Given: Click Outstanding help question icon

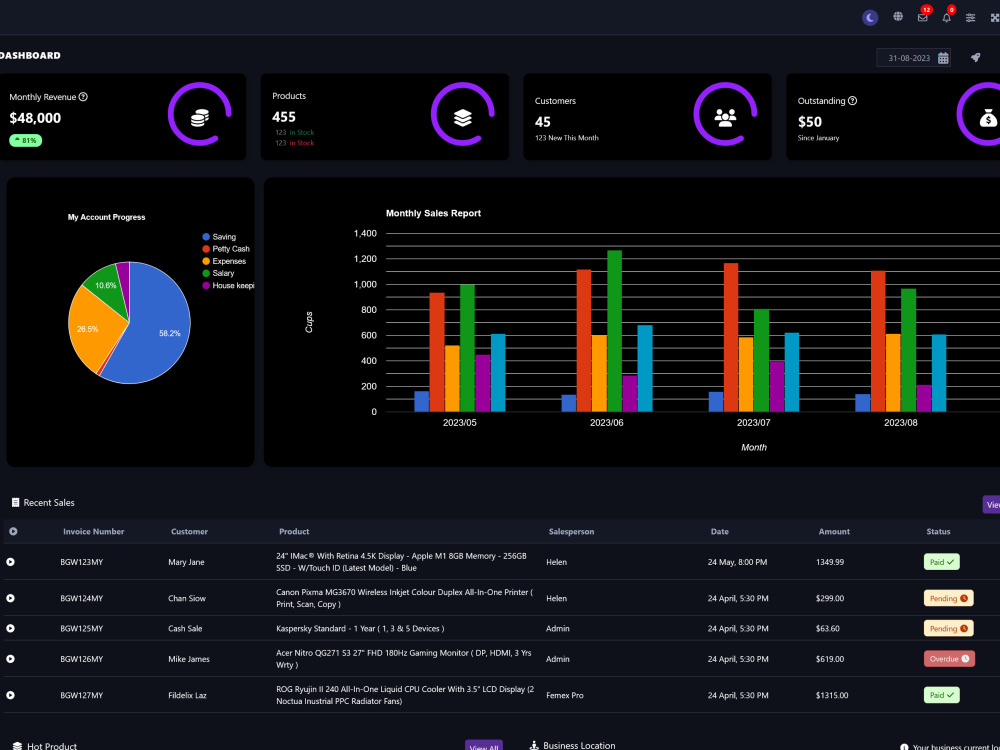Looking at the screenshot, I should [x=853, y=101].
